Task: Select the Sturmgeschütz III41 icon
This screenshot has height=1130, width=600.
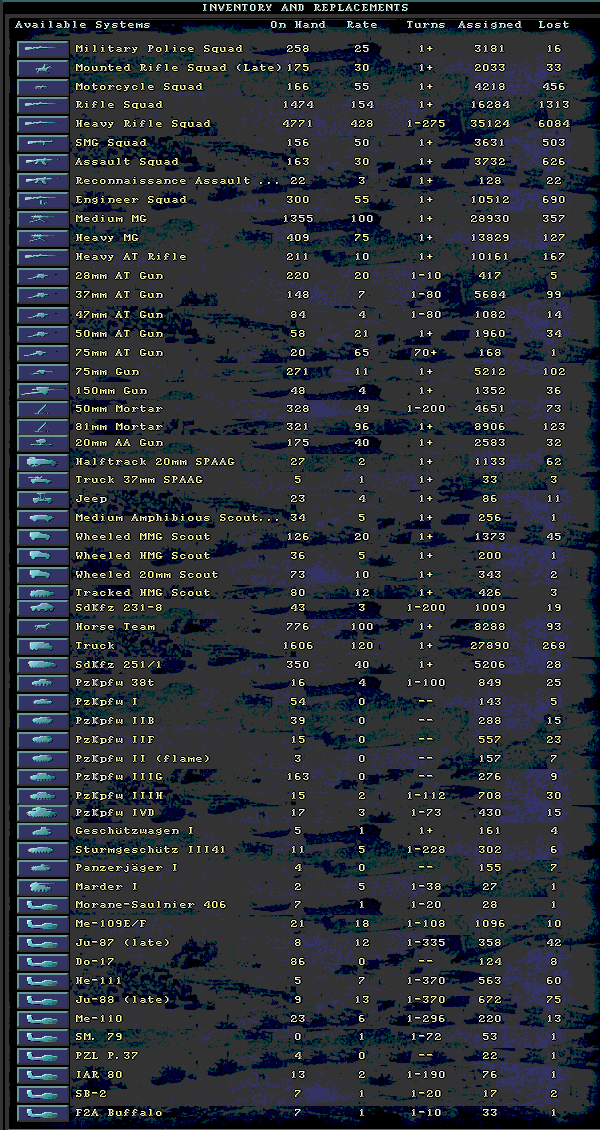Action: (43, 850)
